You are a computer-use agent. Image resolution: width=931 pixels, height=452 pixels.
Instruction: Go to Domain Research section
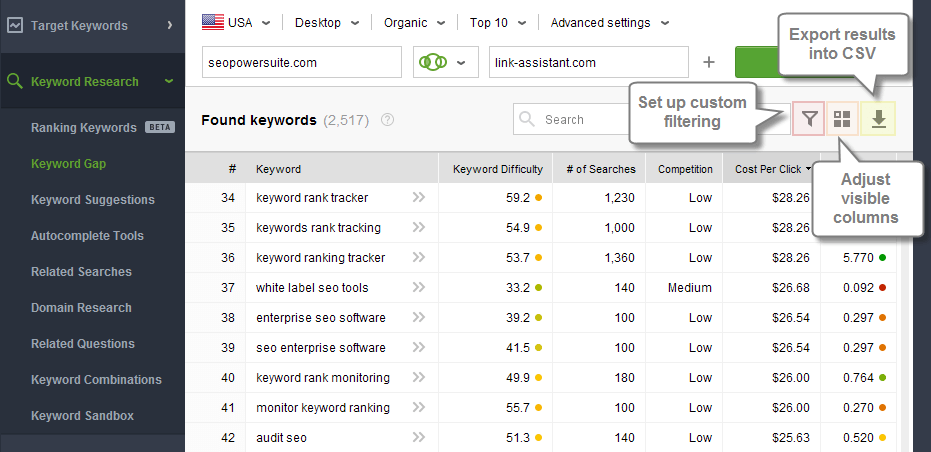(x=81, y=308)
